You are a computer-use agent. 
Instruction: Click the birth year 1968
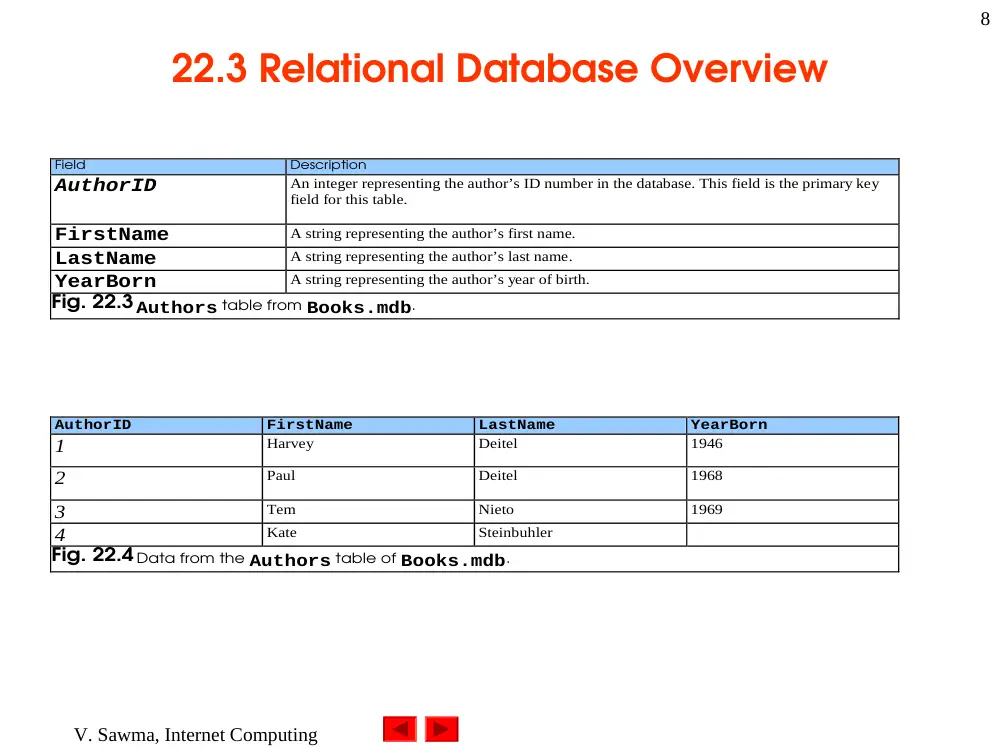click(707, 476)
